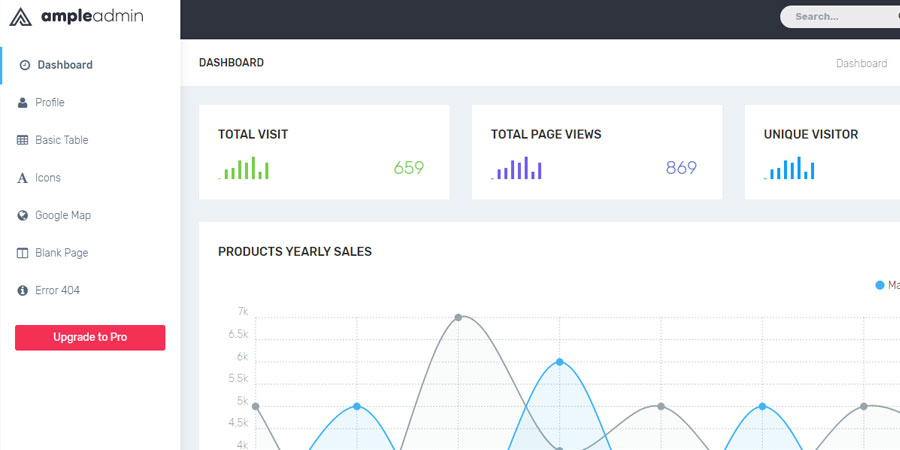Click the green Total Visit bar sparkline
This screenshot has width=900, height=450.
[x=244, y=168]
